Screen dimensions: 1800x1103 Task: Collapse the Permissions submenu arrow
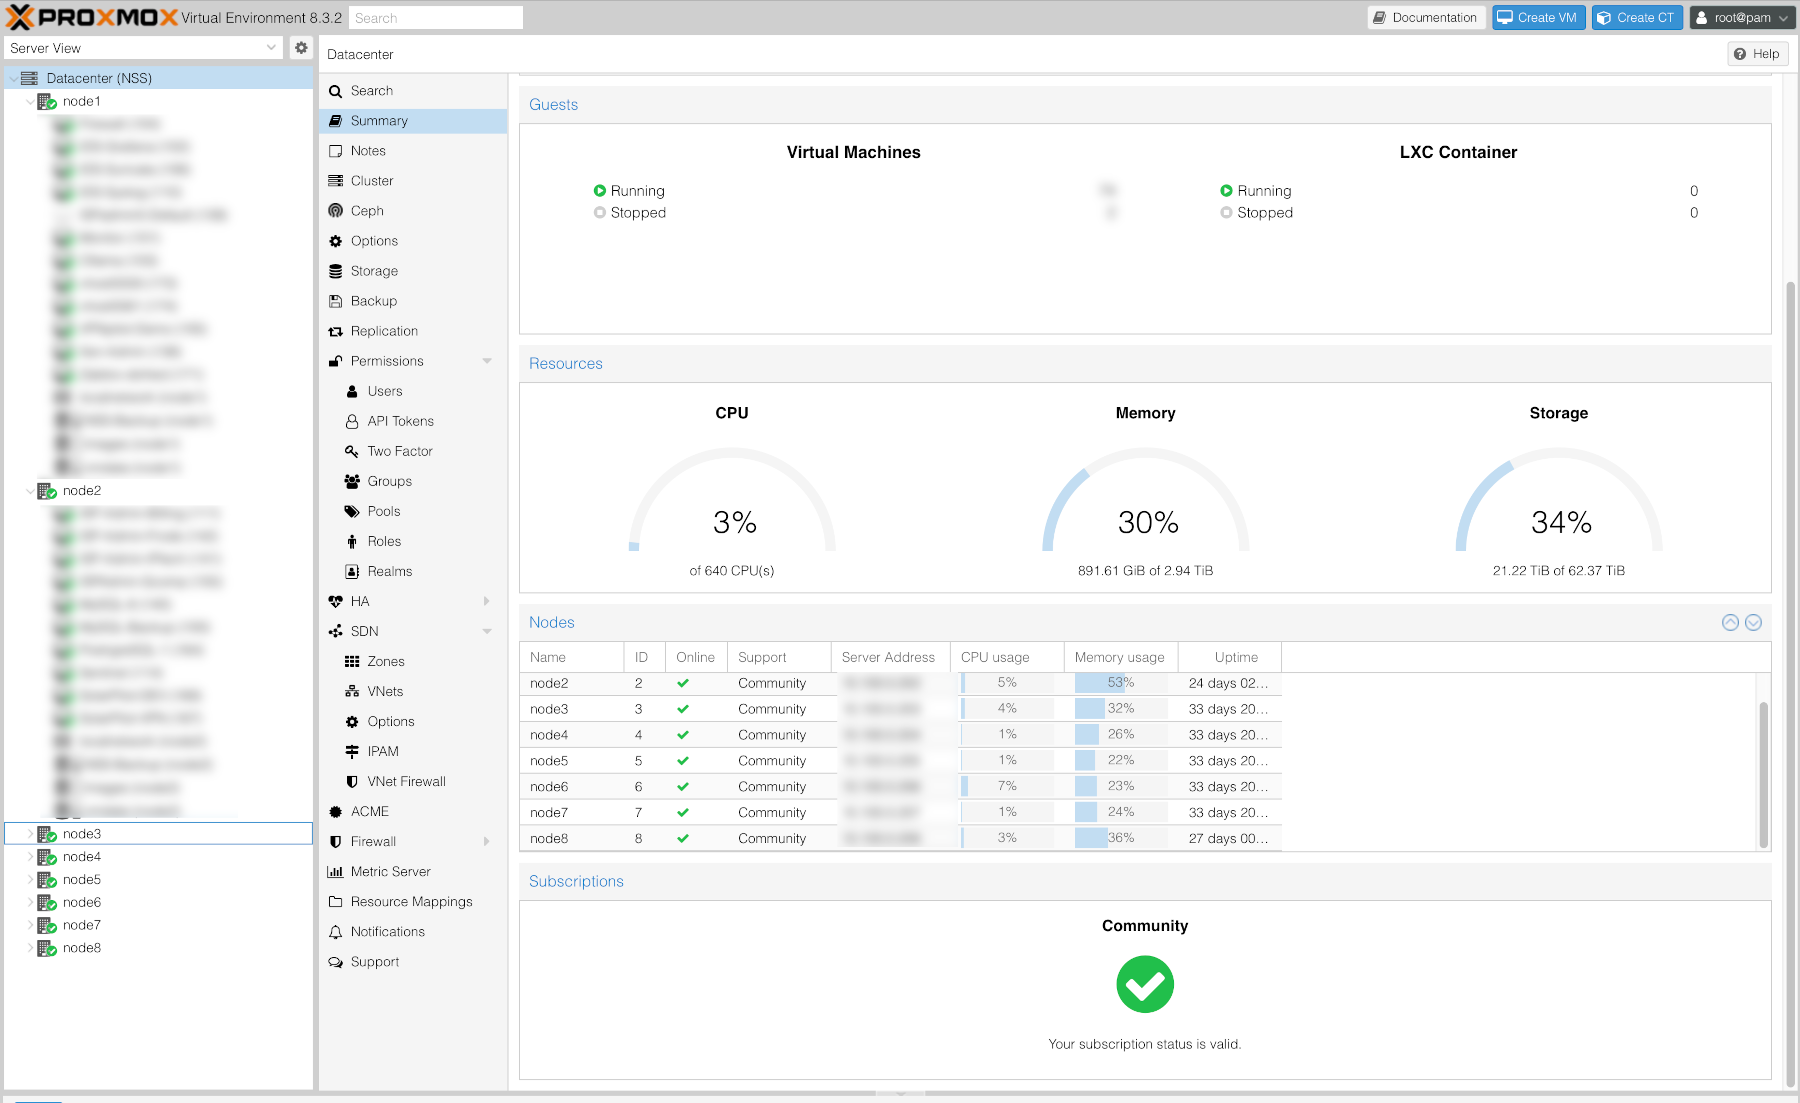click(x=487, y=361)
